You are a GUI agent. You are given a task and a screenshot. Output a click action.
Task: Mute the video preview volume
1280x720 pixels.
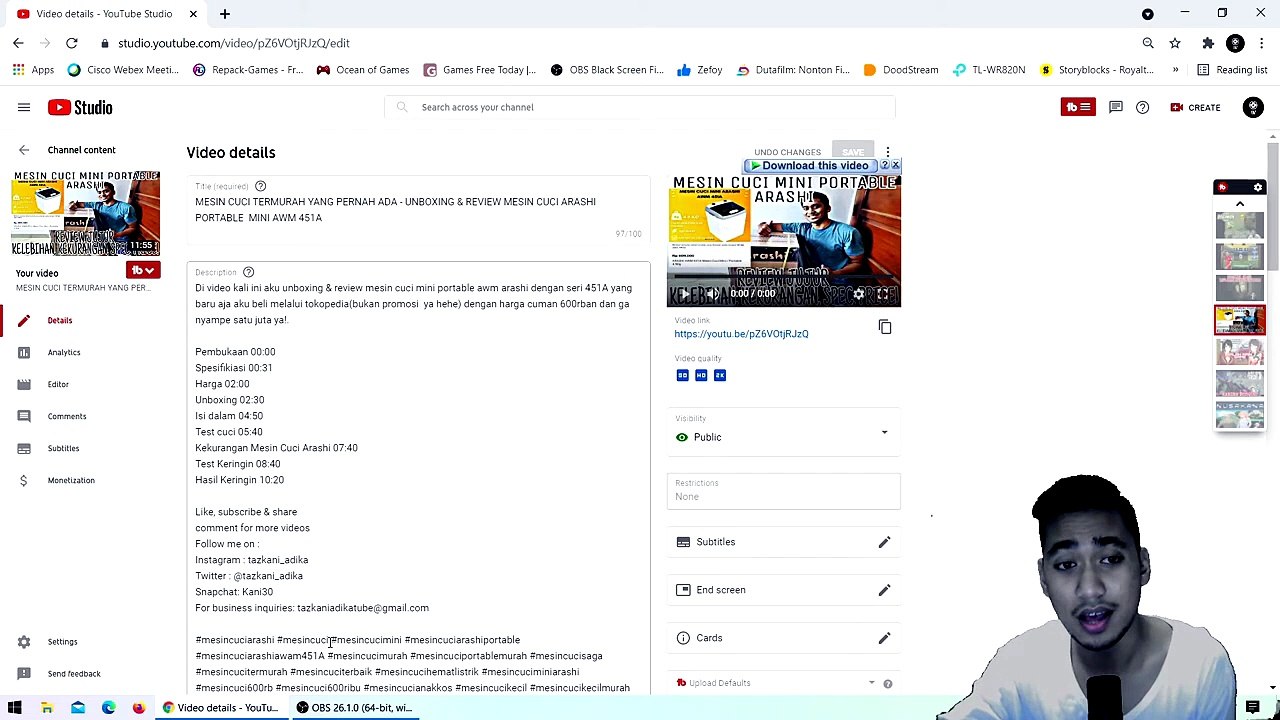point(711,294)
